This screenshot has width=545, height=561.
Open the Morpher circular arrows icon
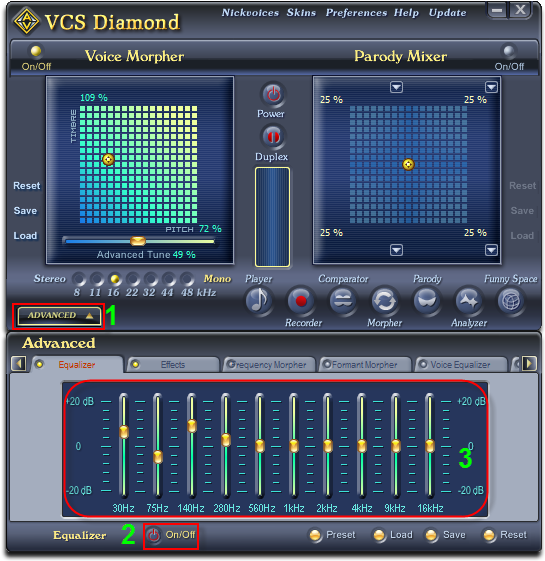[385, 301]
